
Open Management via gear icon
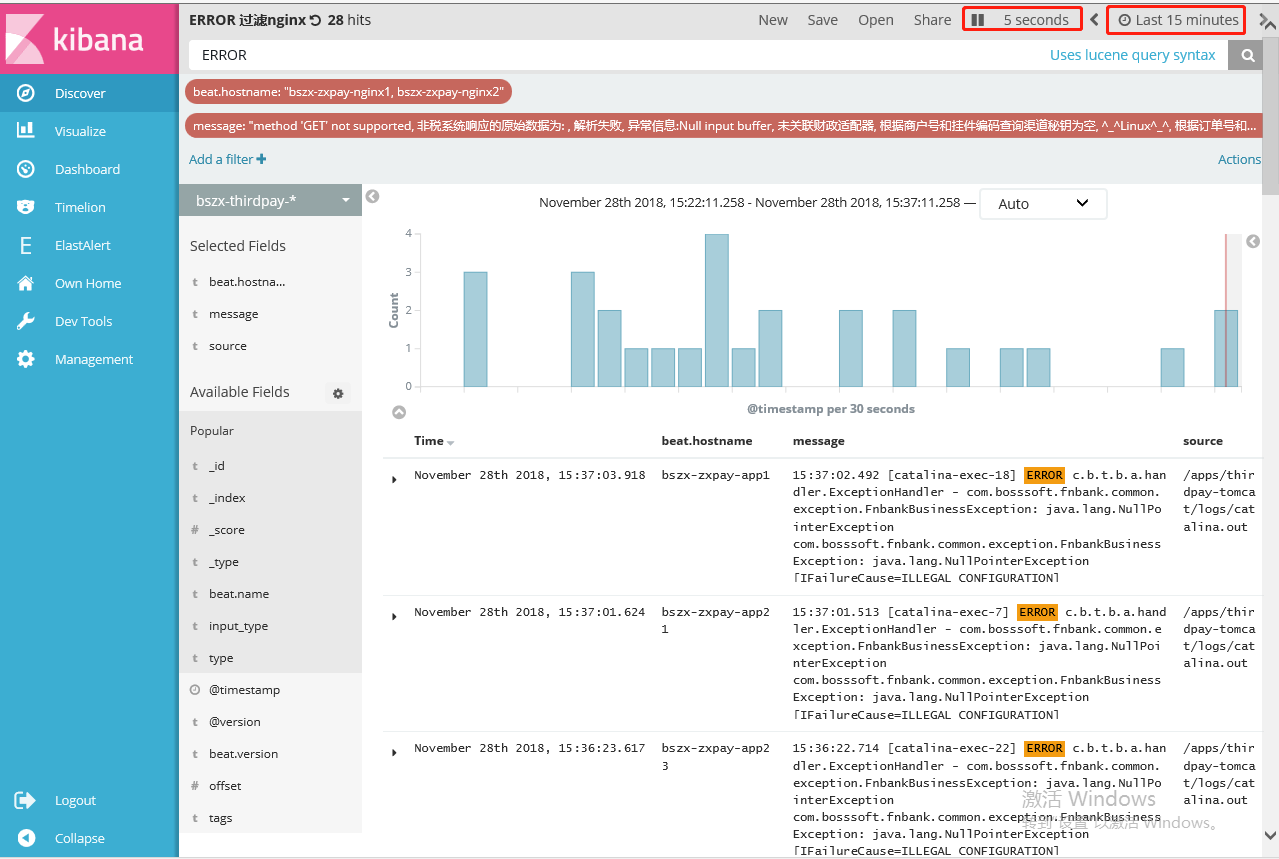point(26,359)
